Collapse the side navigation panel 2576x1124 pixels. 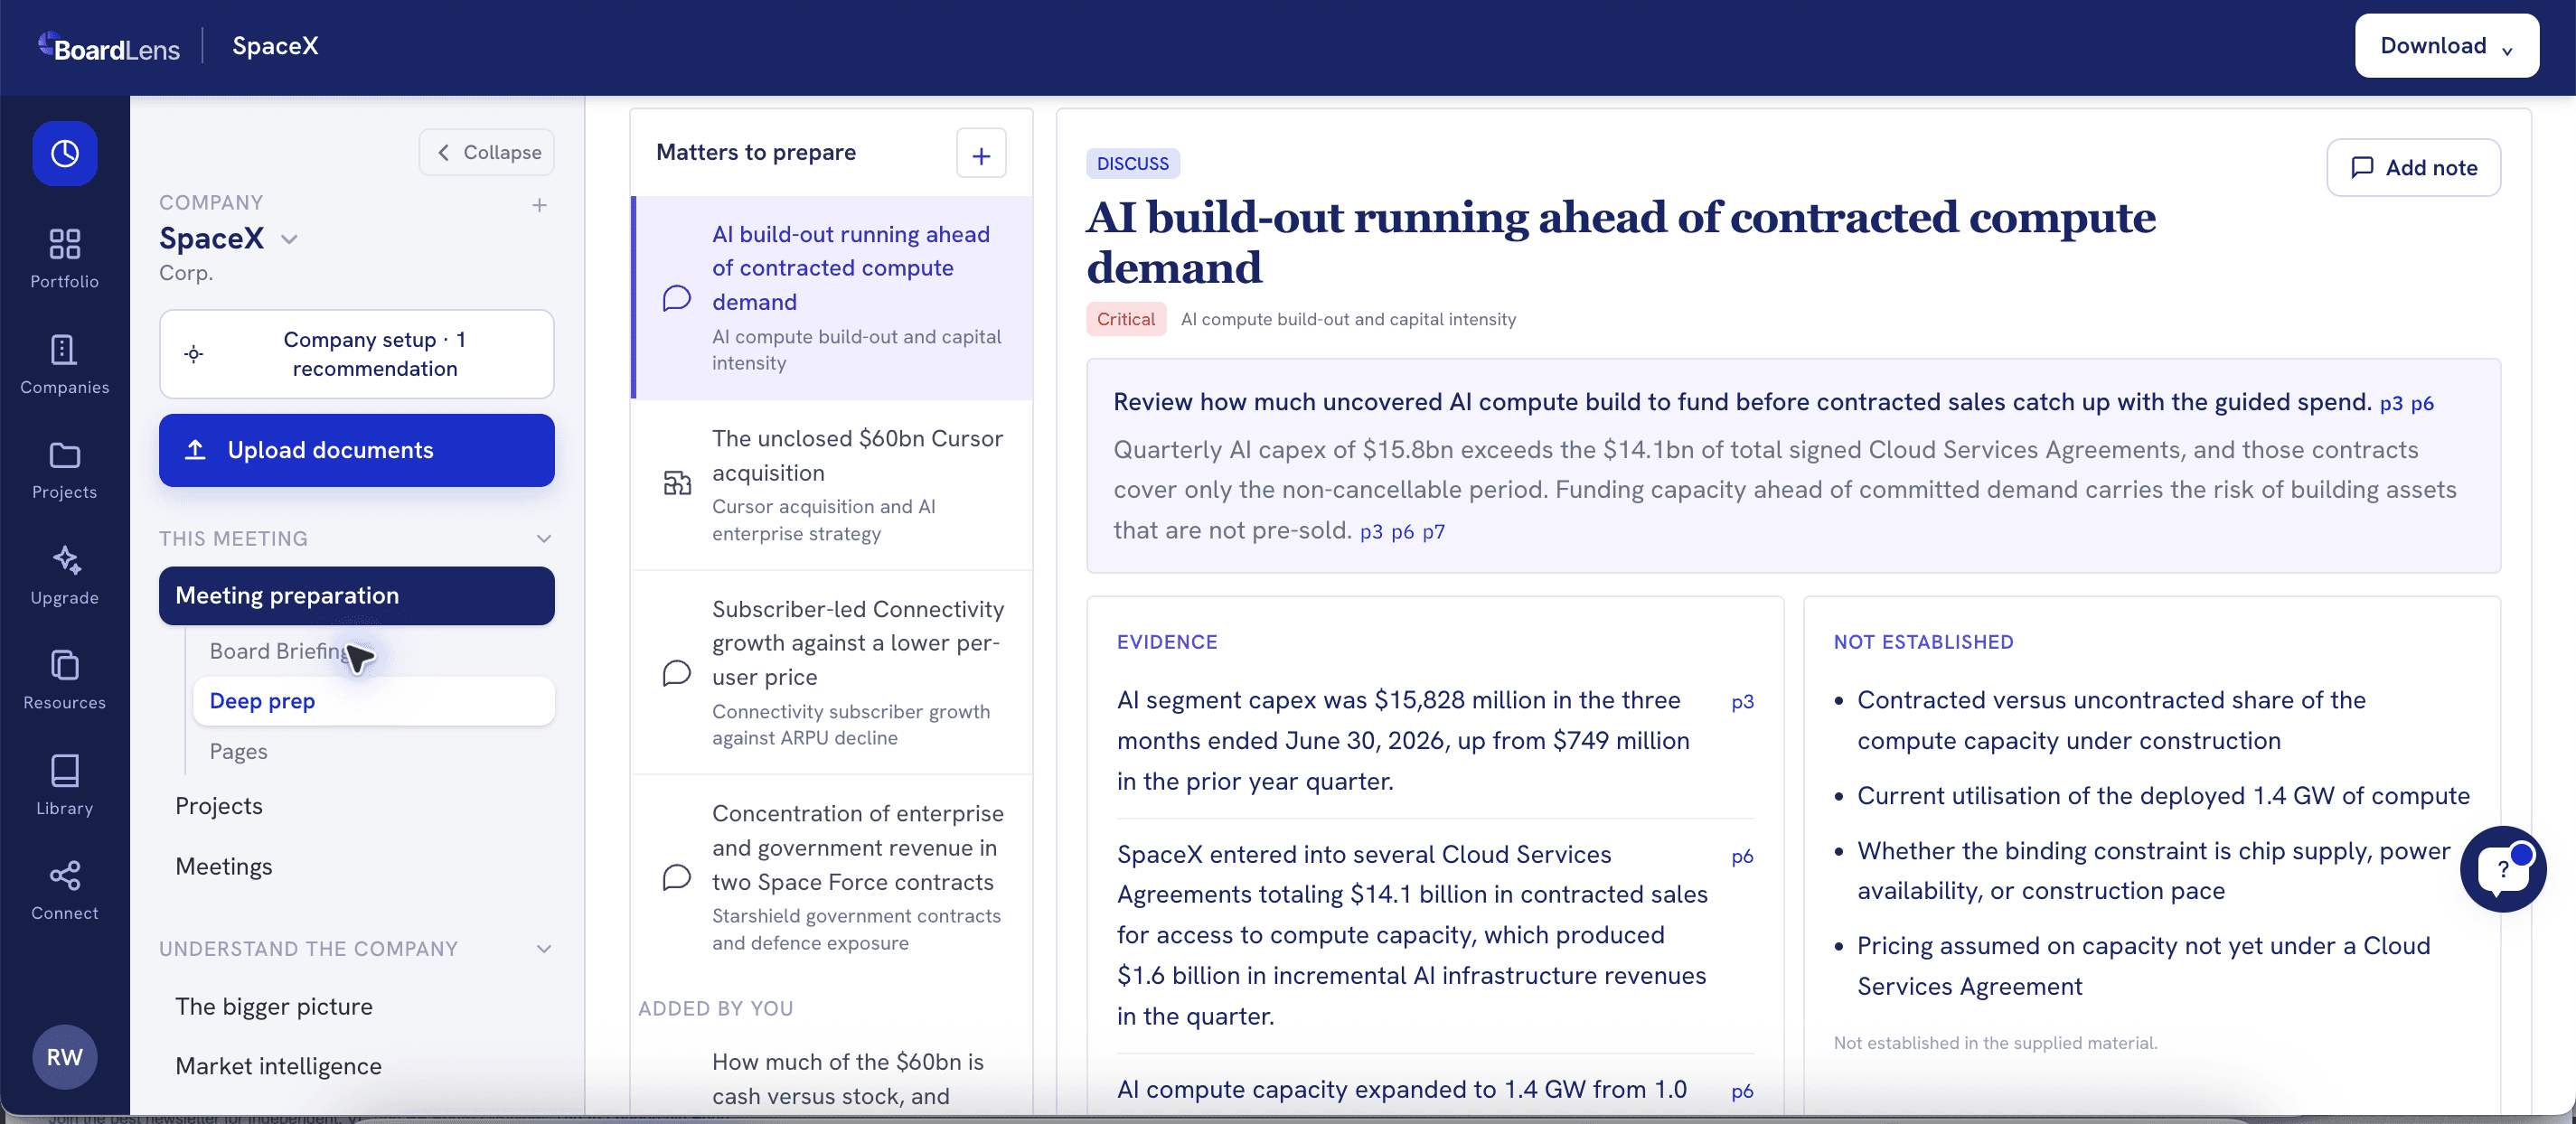(x=487, y=153)
